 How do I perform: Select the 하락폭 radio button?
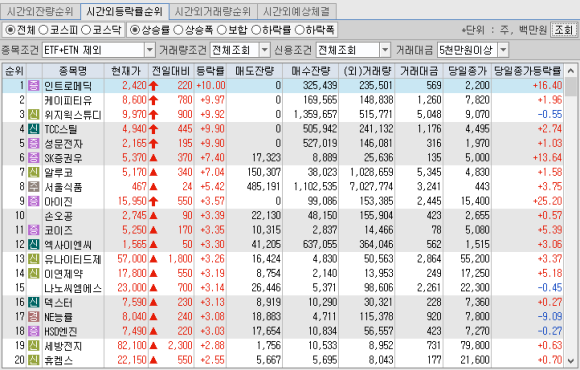[299, 30]
